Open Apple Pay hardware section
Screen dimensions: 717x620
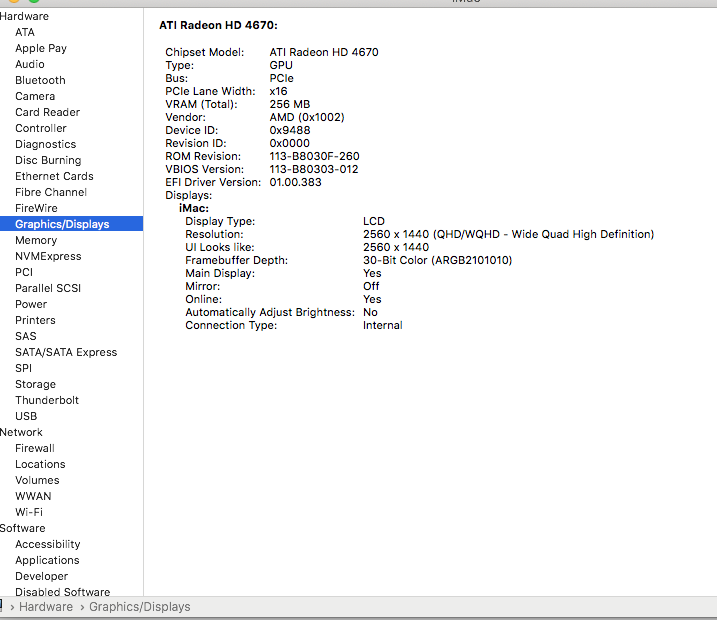point(41,48)
